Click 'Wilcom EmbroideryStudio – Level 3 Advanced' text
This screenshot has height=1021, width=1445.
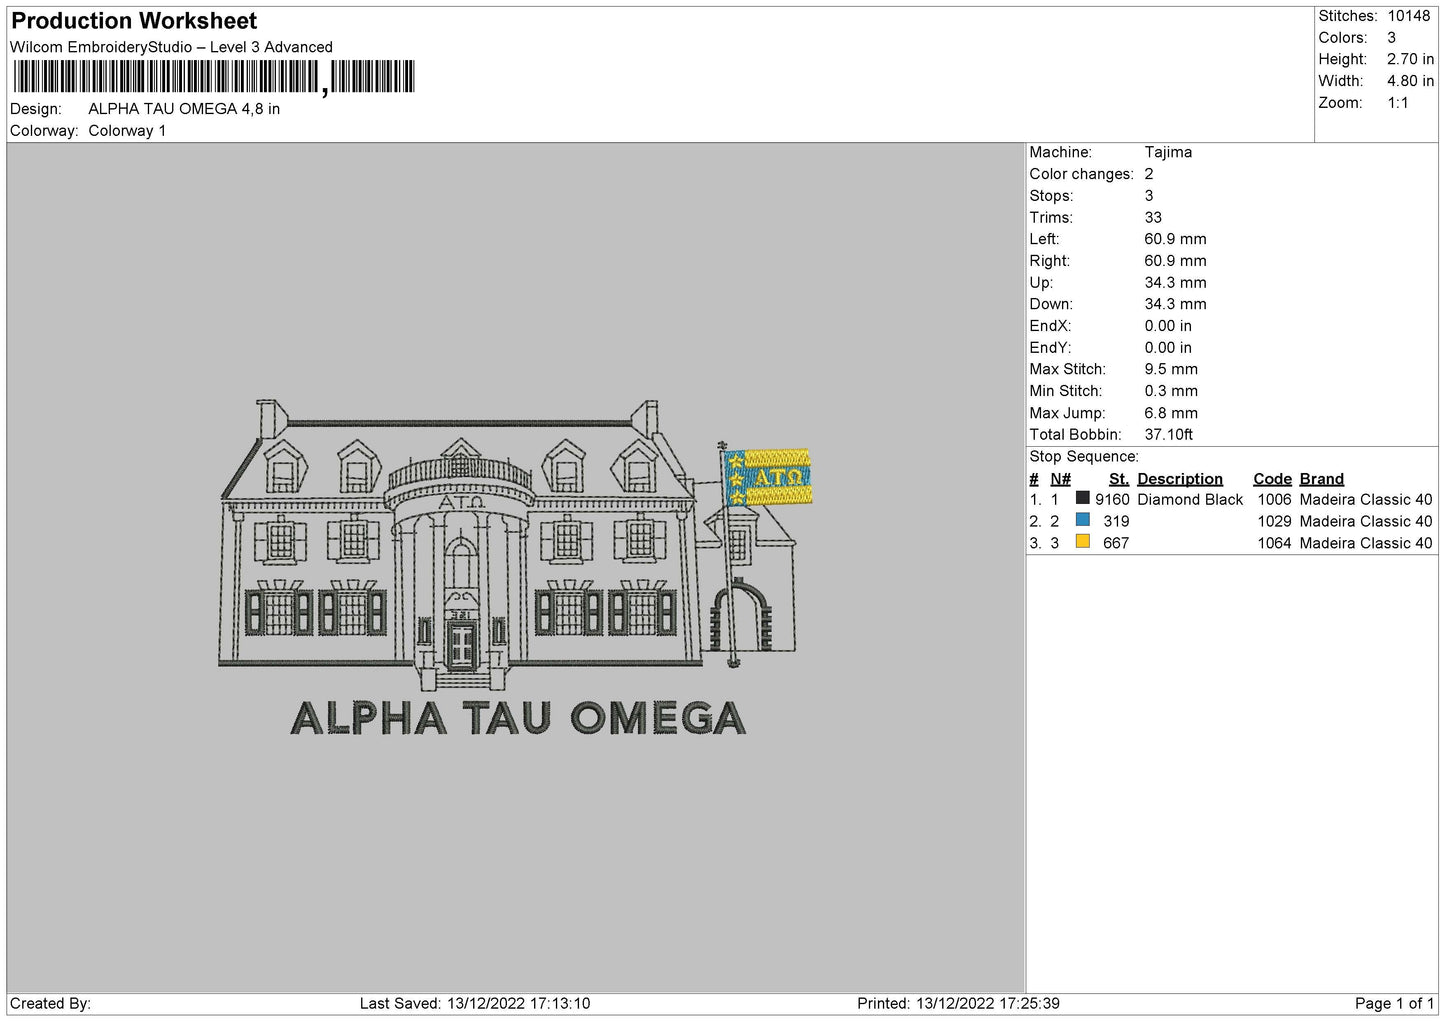click(171, 47)
